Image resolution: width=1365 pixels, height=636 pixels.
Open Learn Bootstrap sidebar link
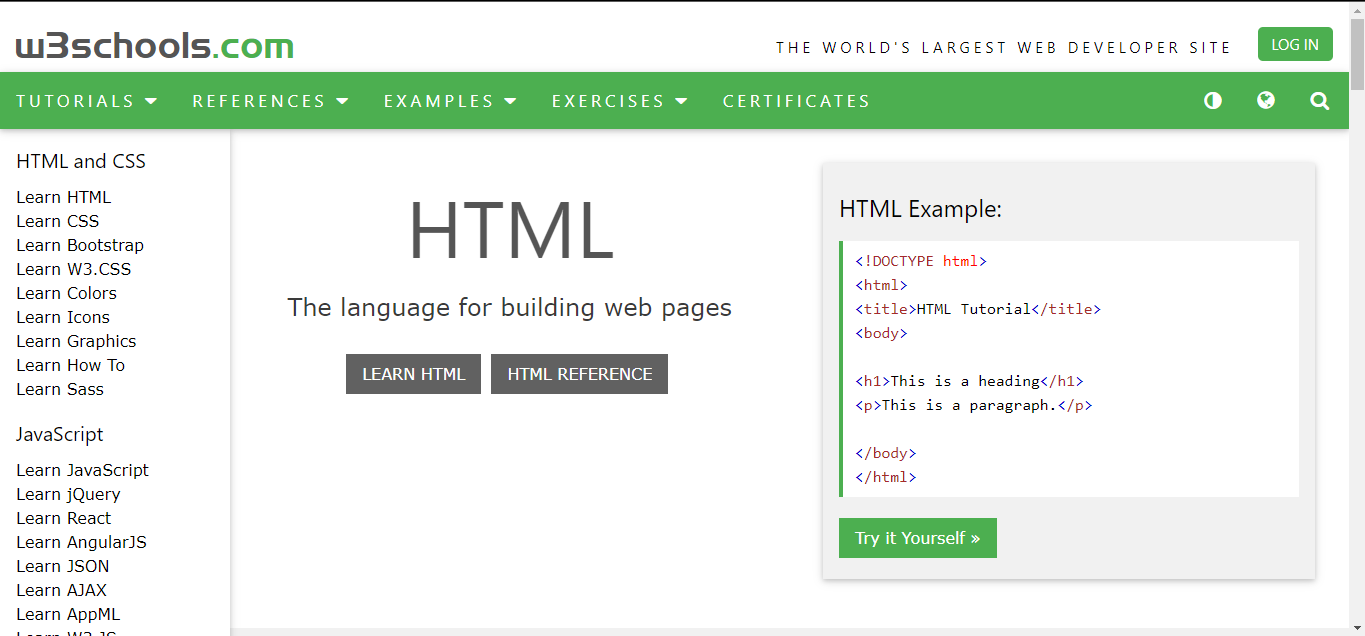tap(80, 245)
